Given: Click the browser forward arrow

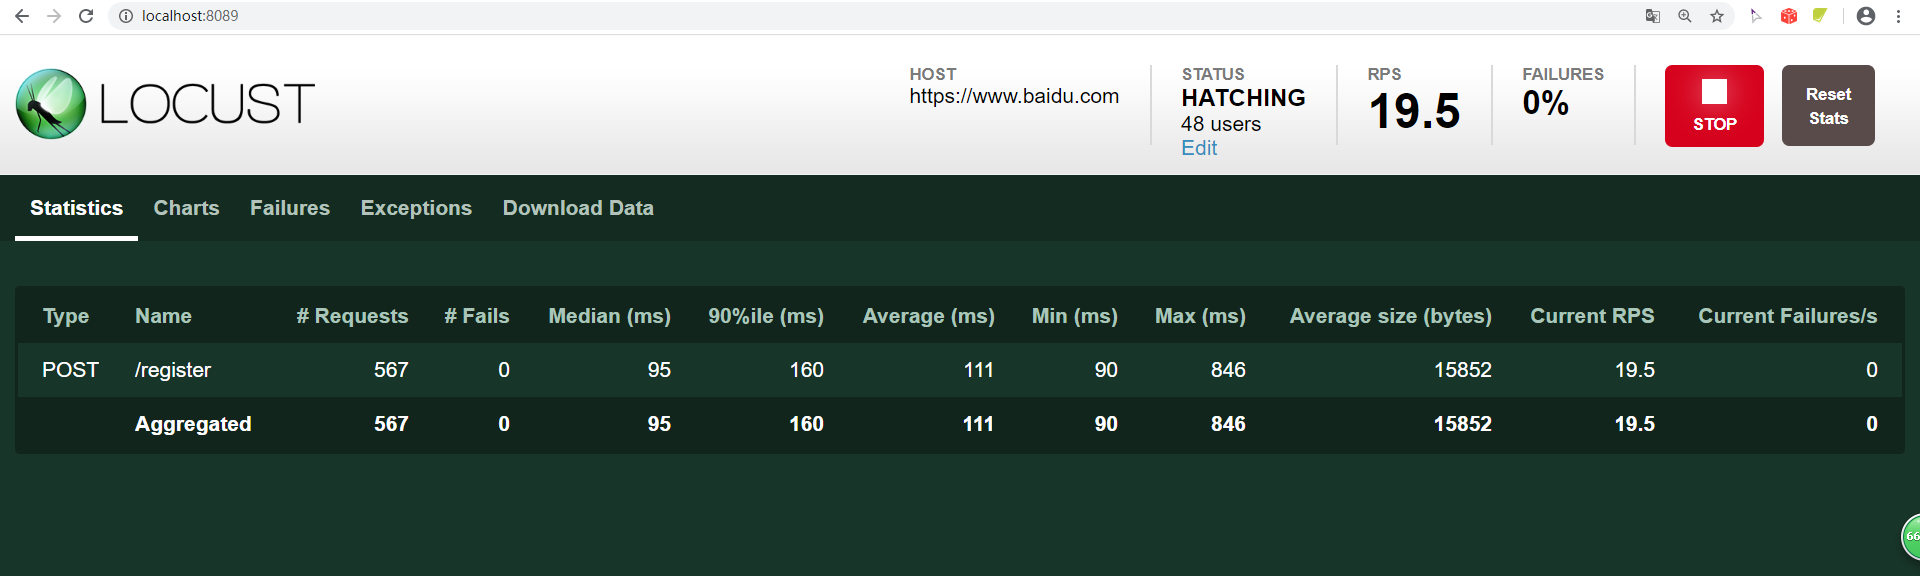Looking at the screenshot, I should pos(54,16).
